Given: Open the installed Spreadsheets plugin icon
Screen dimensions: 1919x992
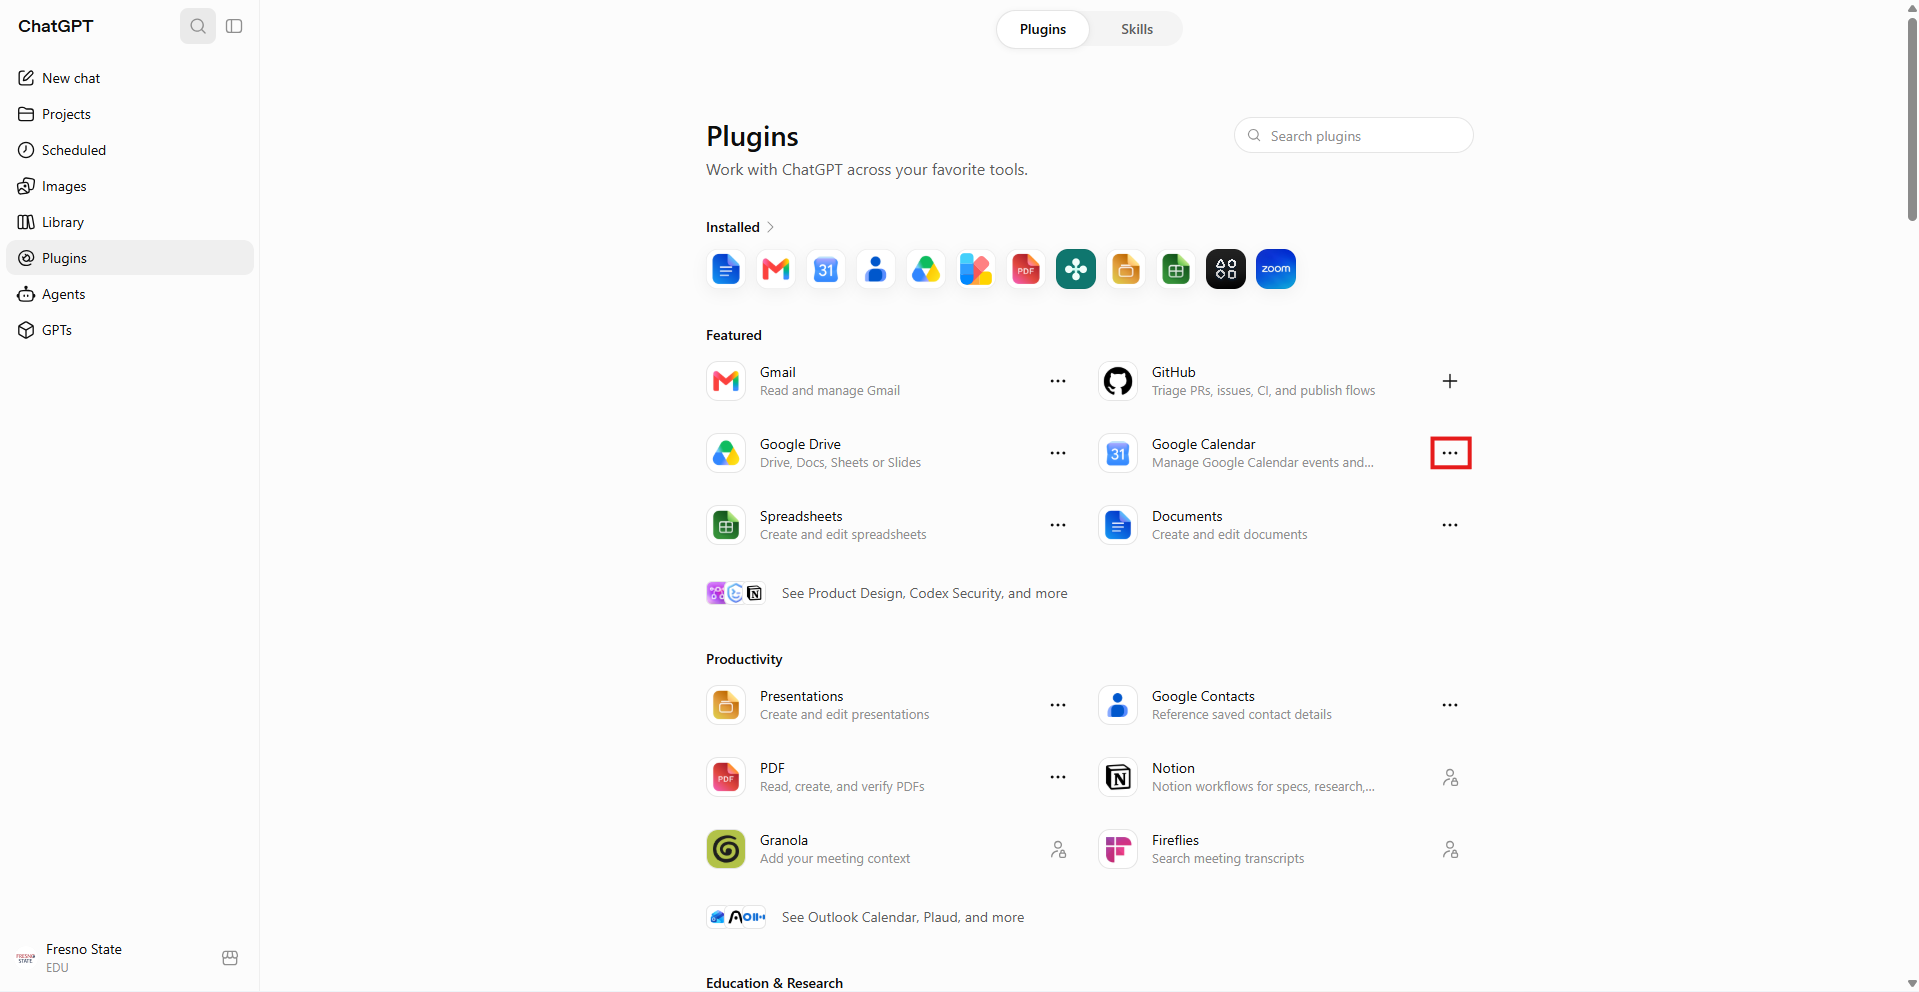Looking at the screenshot, I should pos(1176,269).
